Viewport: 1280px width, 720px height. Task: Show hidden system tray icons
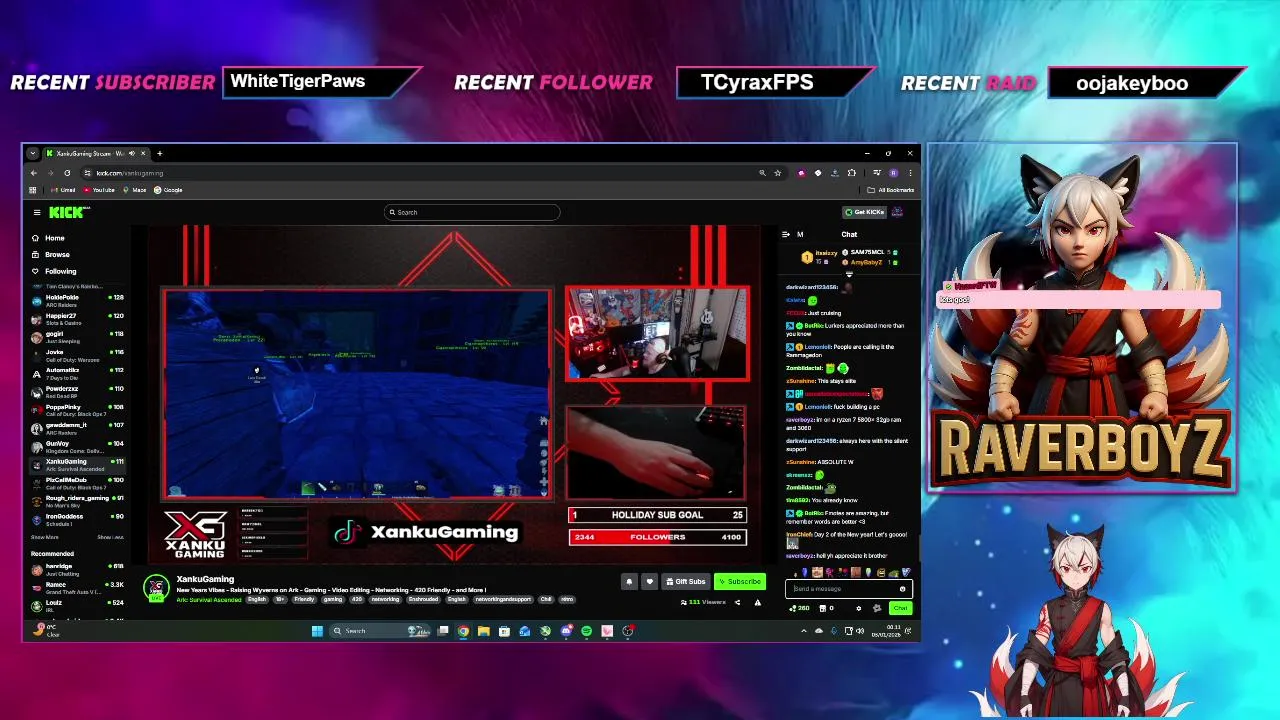pos(803,631)
